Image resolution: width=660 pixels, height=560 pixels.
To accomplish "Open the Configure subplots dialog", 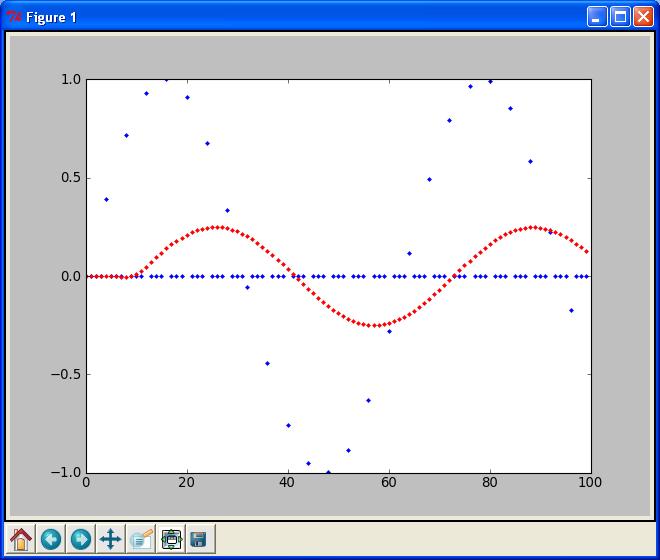I will point(170,539).
